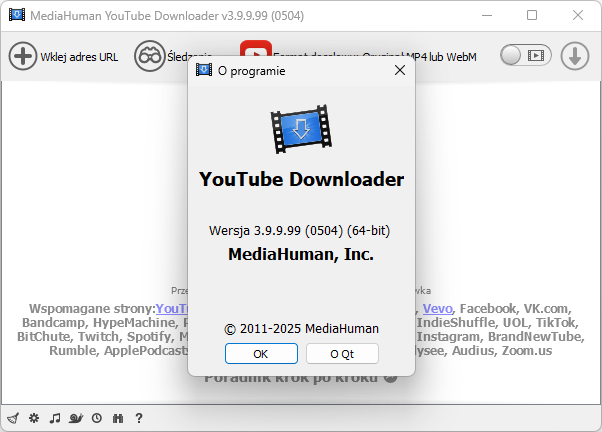The height and width of the screenshot is (432, 602).
Task: Click the dialog's small title bar icon
Action: 204,70
